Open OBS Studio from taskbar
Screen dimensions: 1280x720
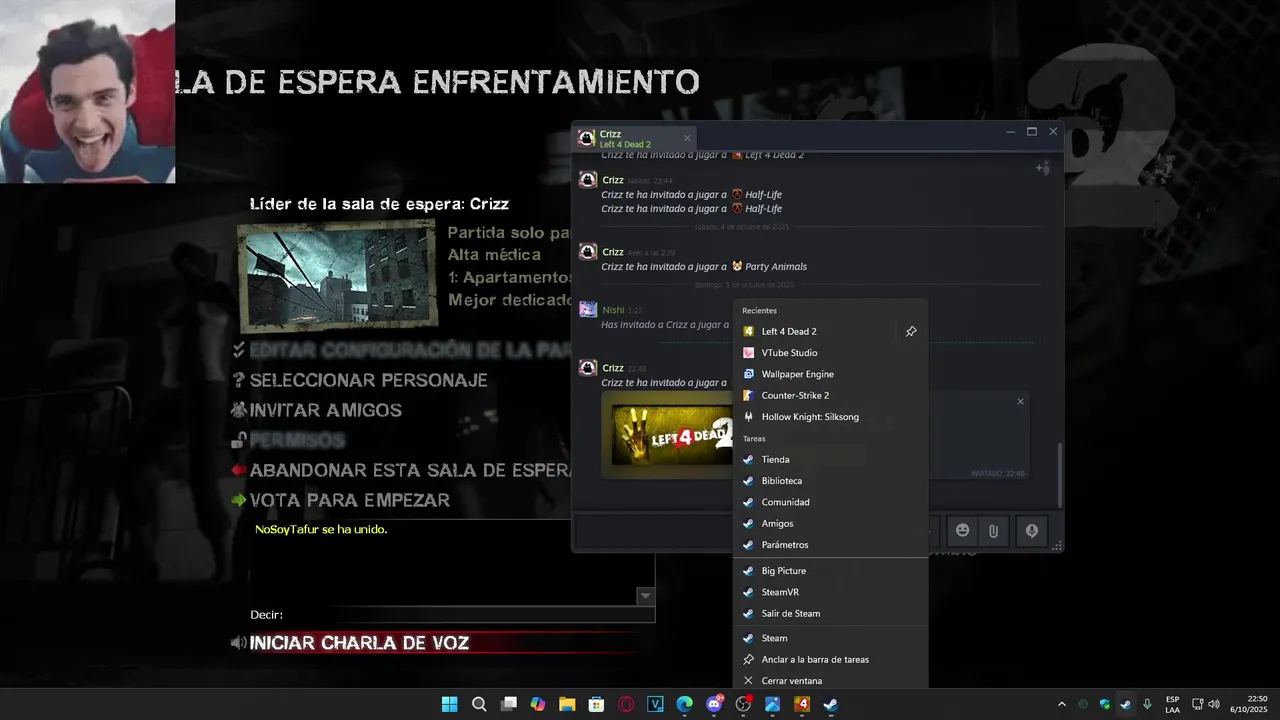(743, 704)
